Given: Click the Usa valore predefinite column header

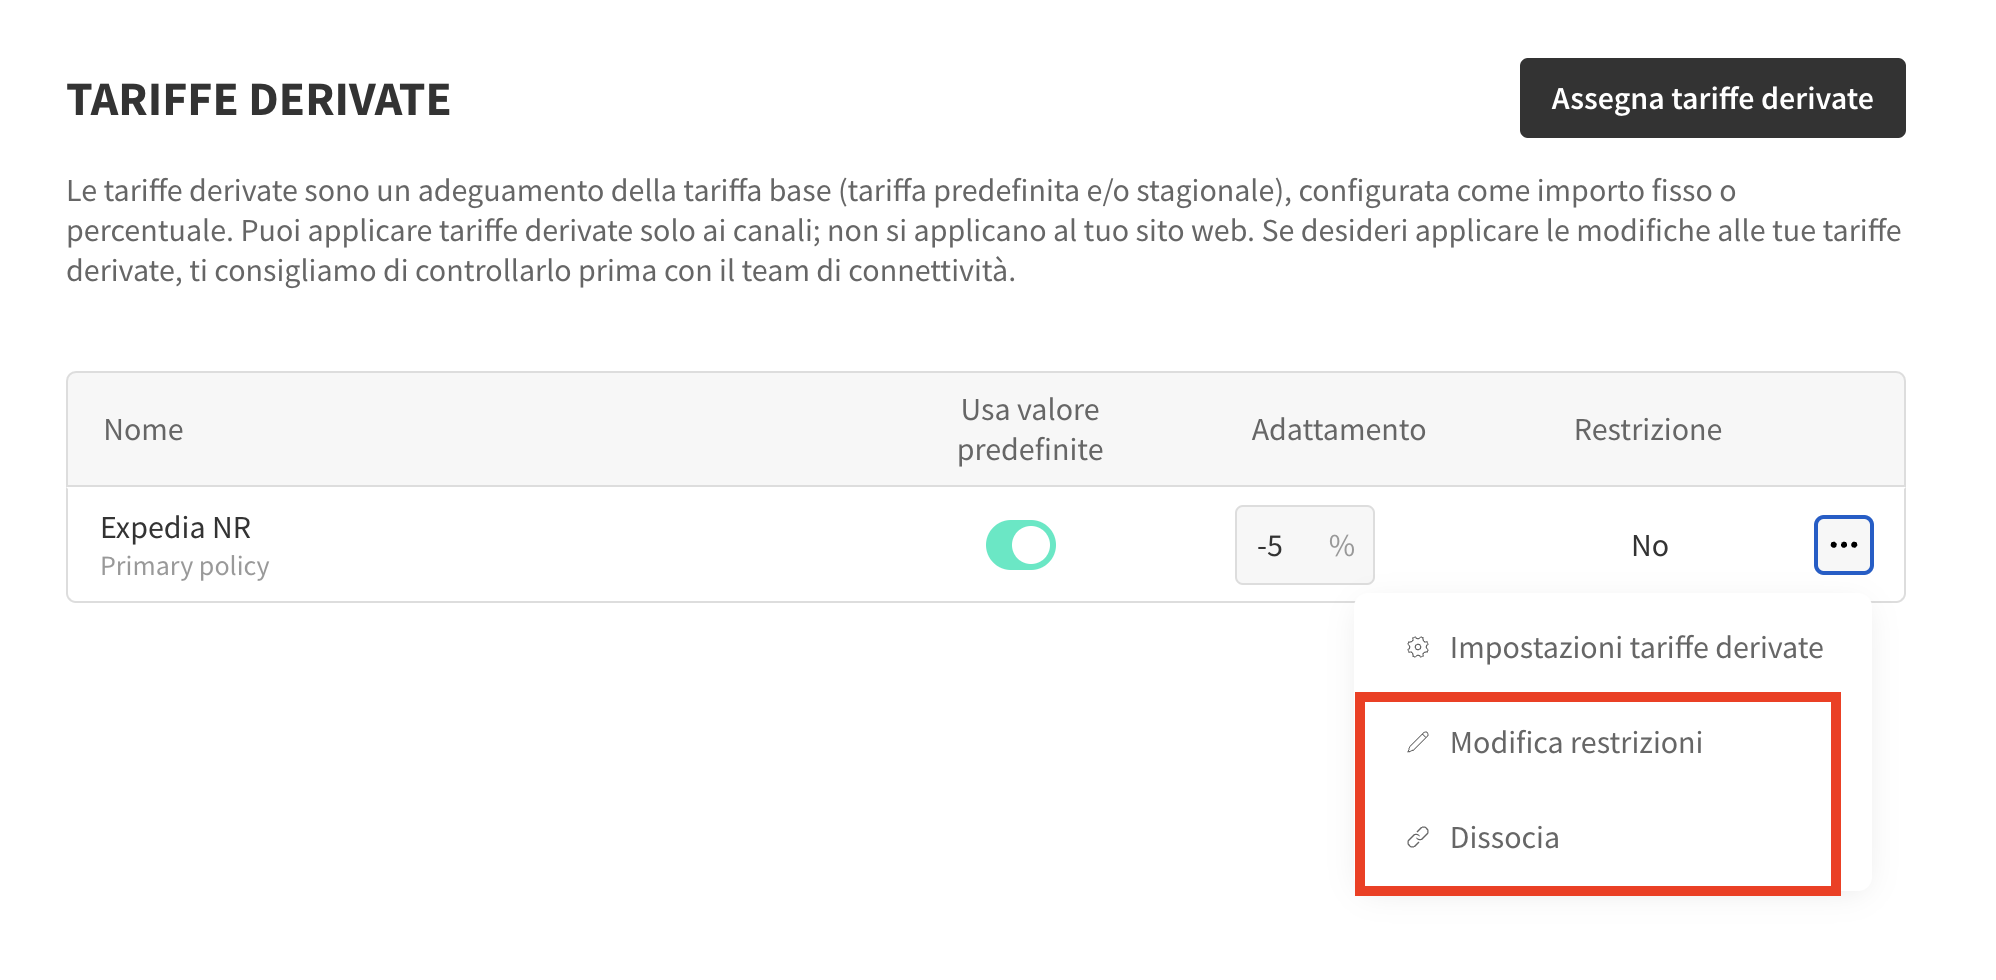Looking at the screenshot, I should point(1030,430).
